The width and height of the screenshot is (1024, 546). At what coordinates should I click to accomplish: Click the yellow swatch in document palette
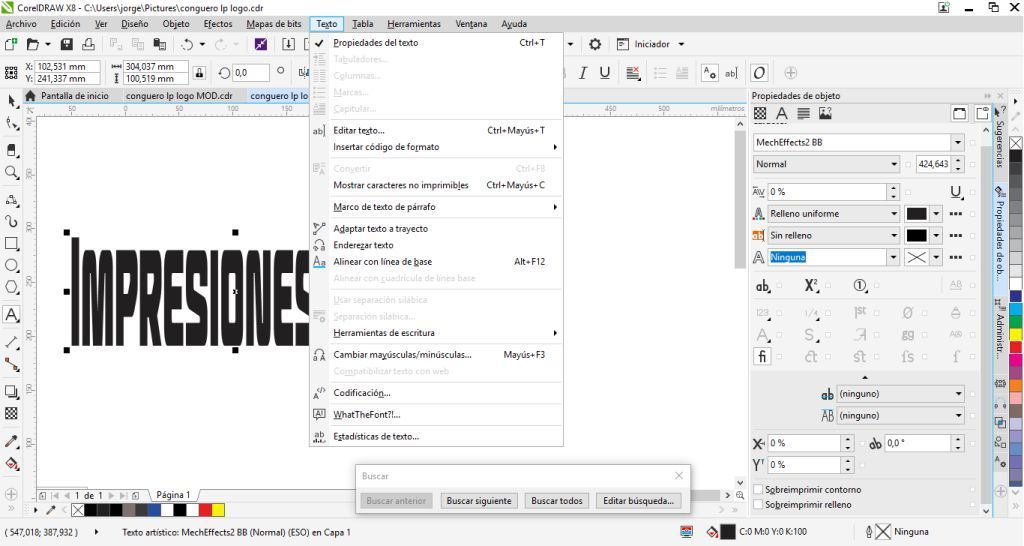point(218,510)
